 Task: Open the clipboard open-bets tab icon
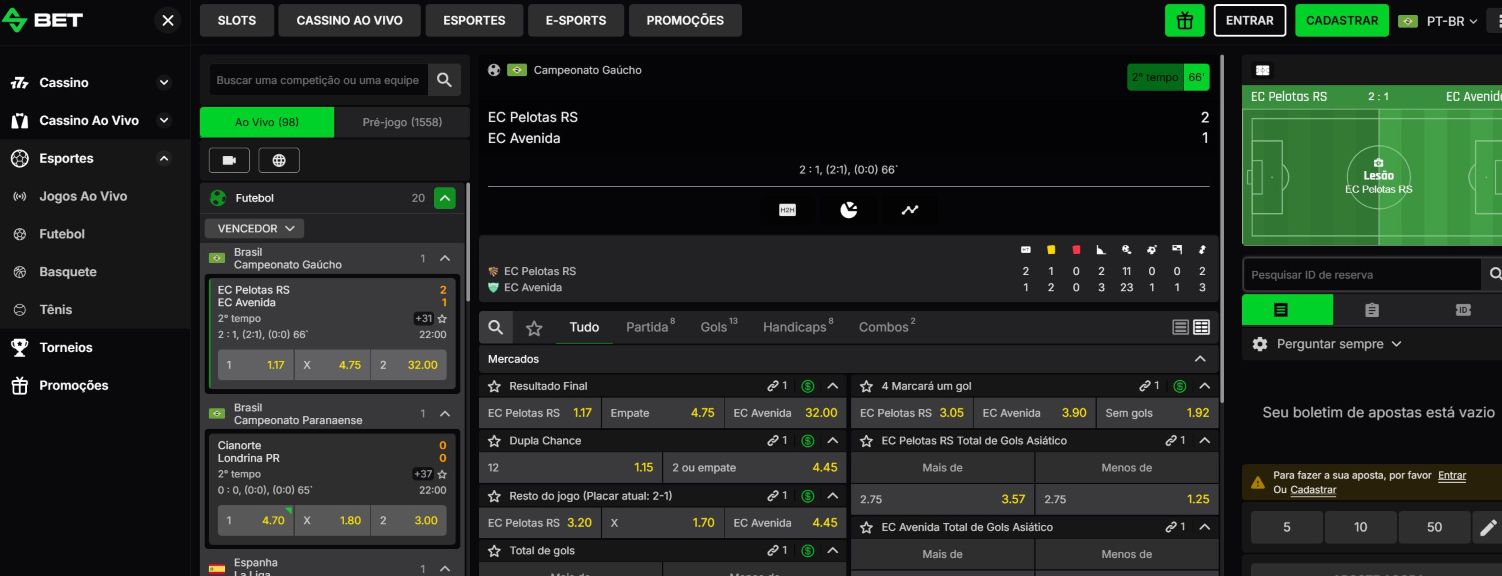(1372, 310)
